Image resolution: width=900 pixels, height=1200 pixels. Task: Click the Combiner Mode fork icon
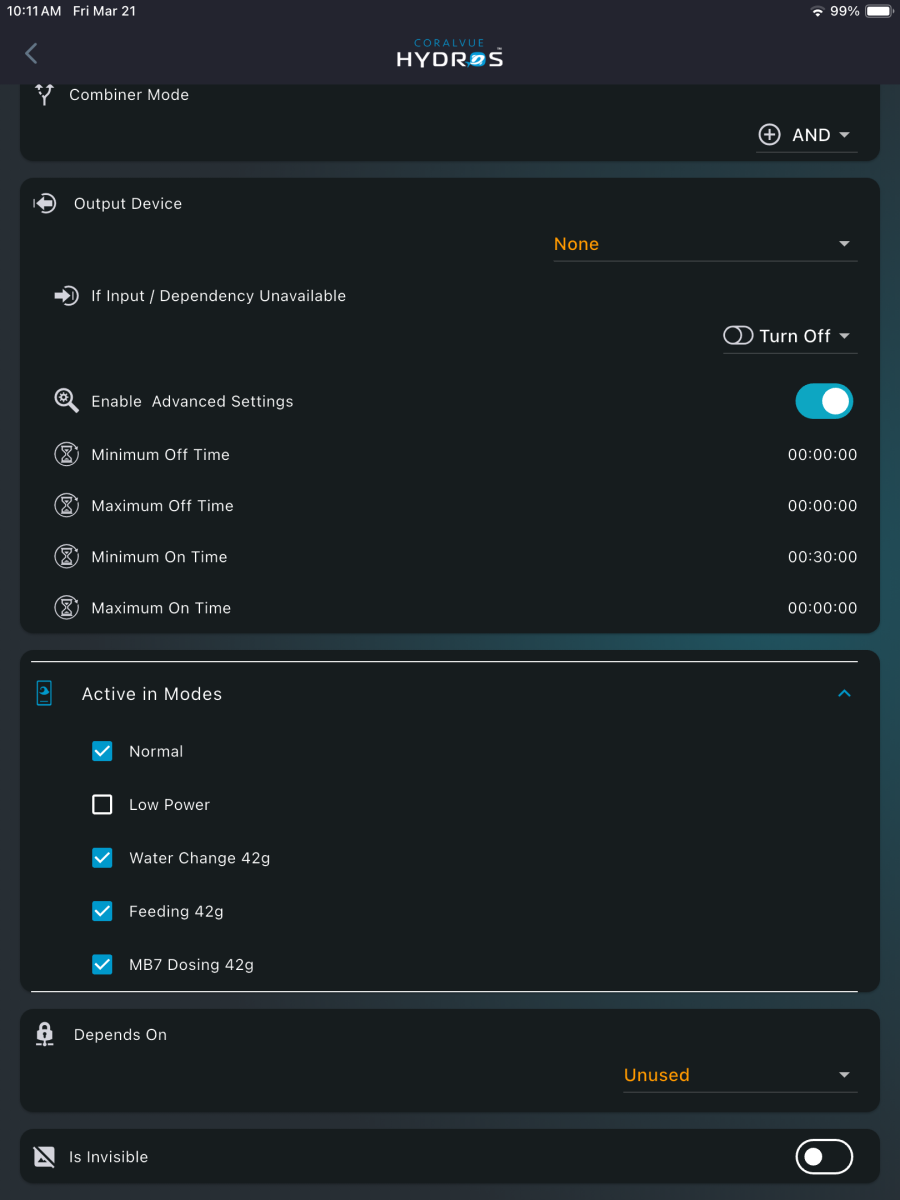point(44,95)
